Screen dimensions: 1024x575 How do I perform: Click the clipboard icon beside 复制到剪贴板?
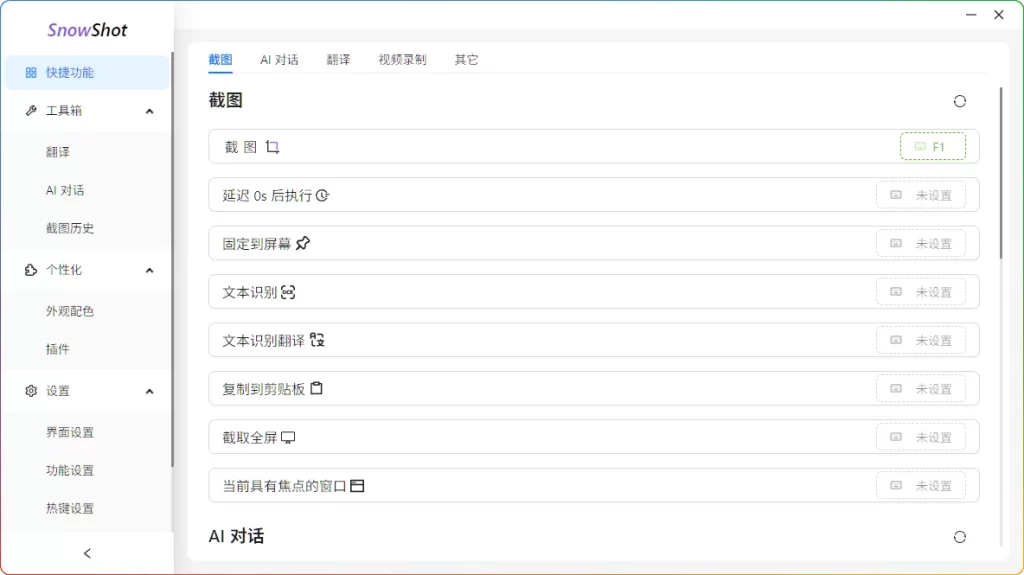(317, 389)
